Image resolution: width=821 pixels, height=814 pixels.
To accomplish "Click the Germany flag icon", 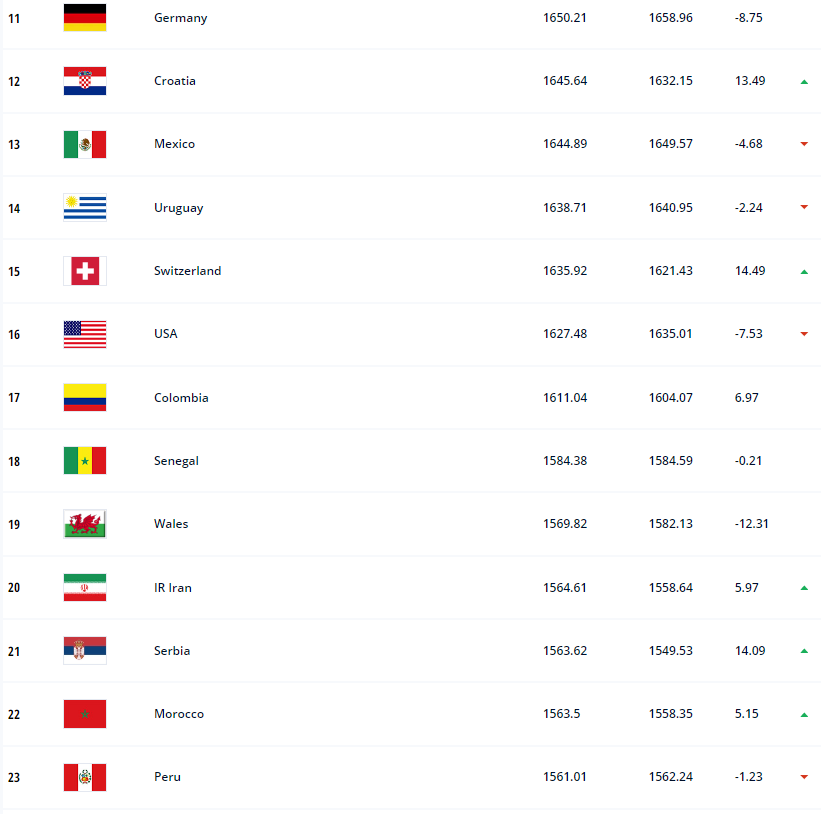I will [85, 18].
